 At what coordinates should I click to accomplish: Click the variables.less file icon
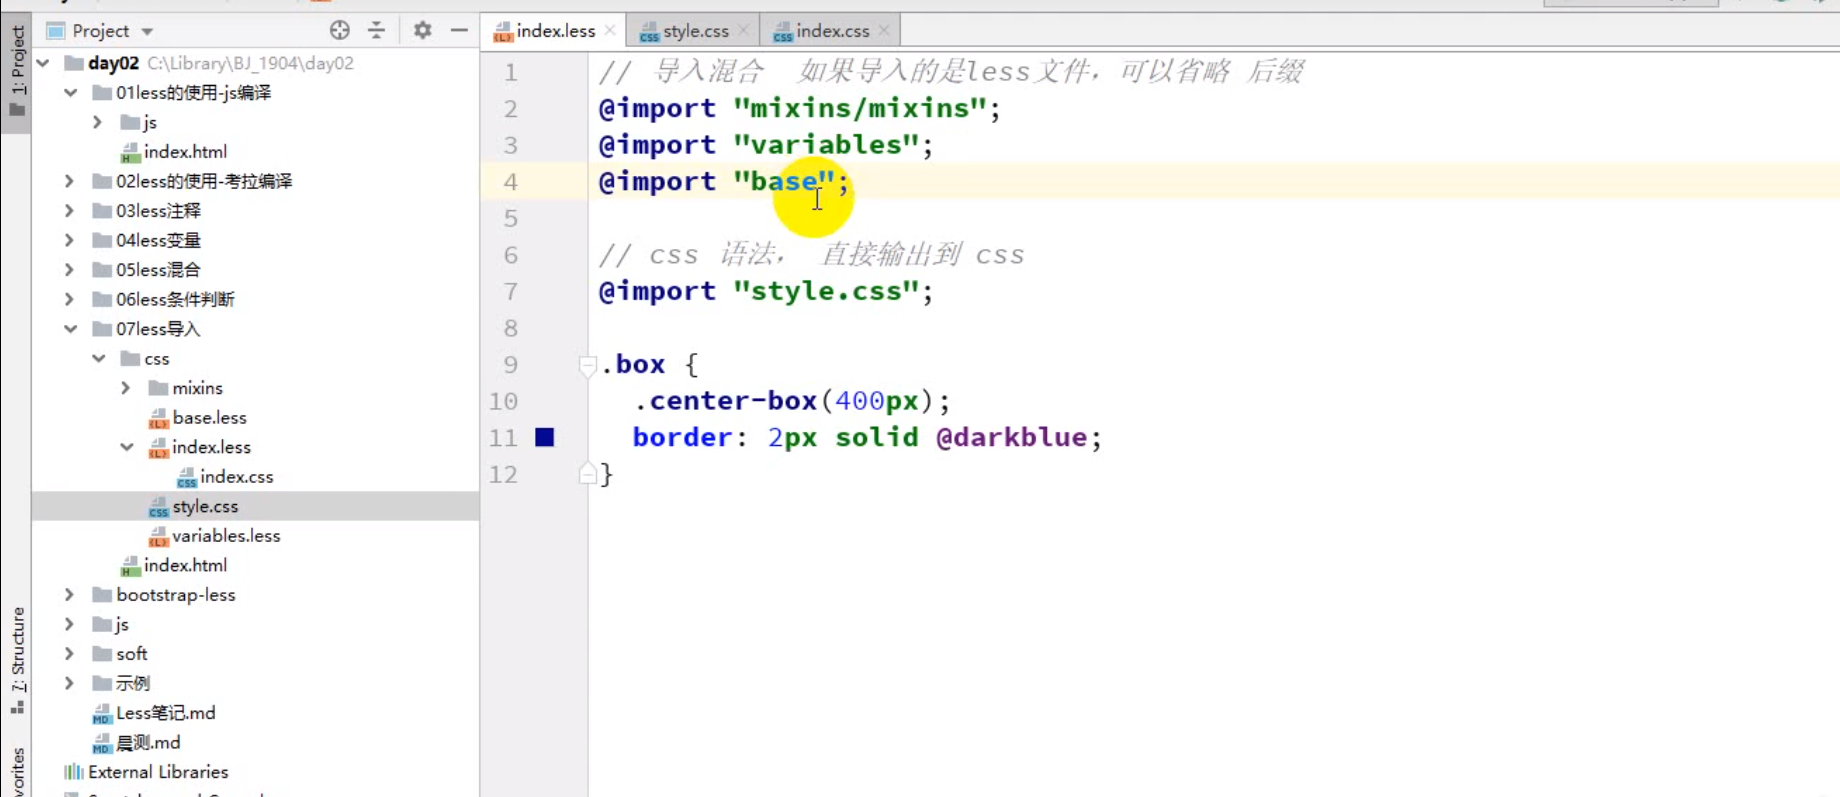[x=158, y=536]
